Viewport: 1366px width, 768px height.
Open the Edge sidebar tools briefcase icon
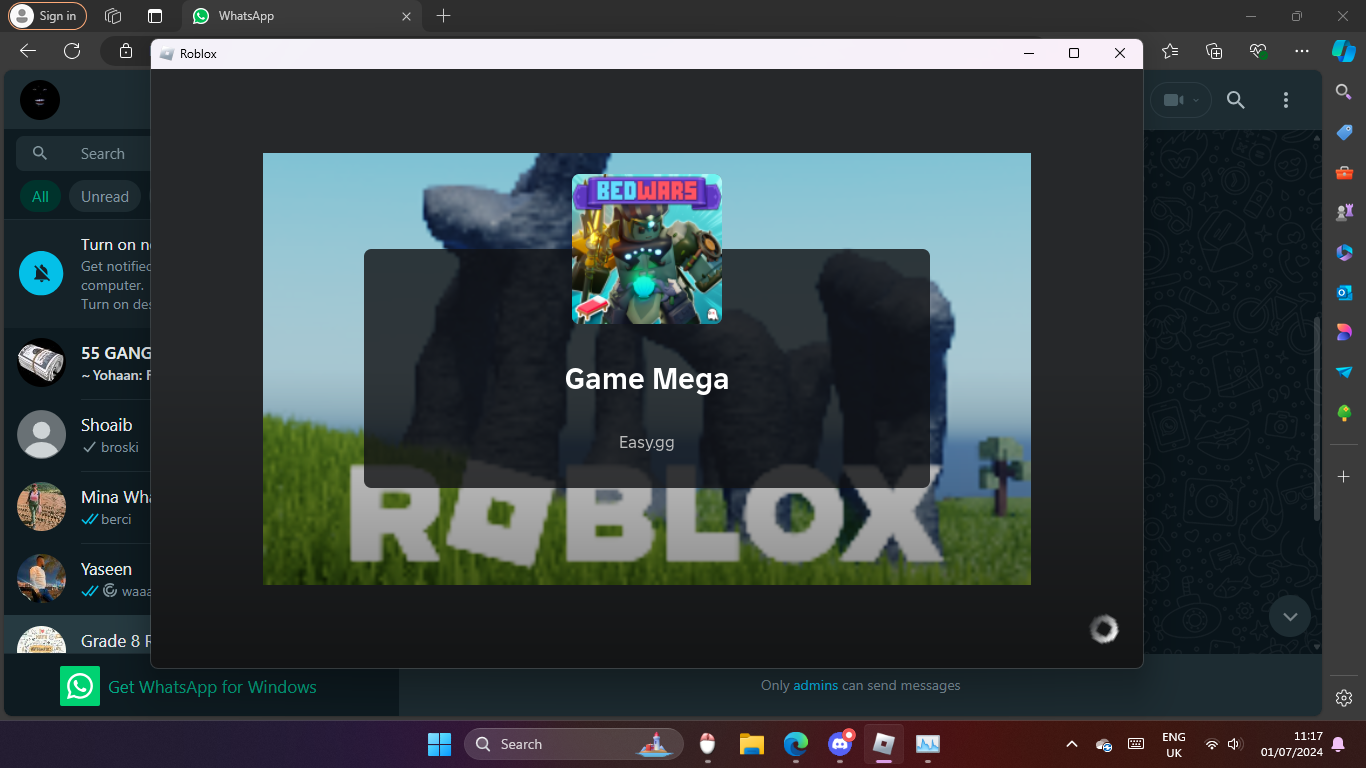click(x=1344, y=172)
